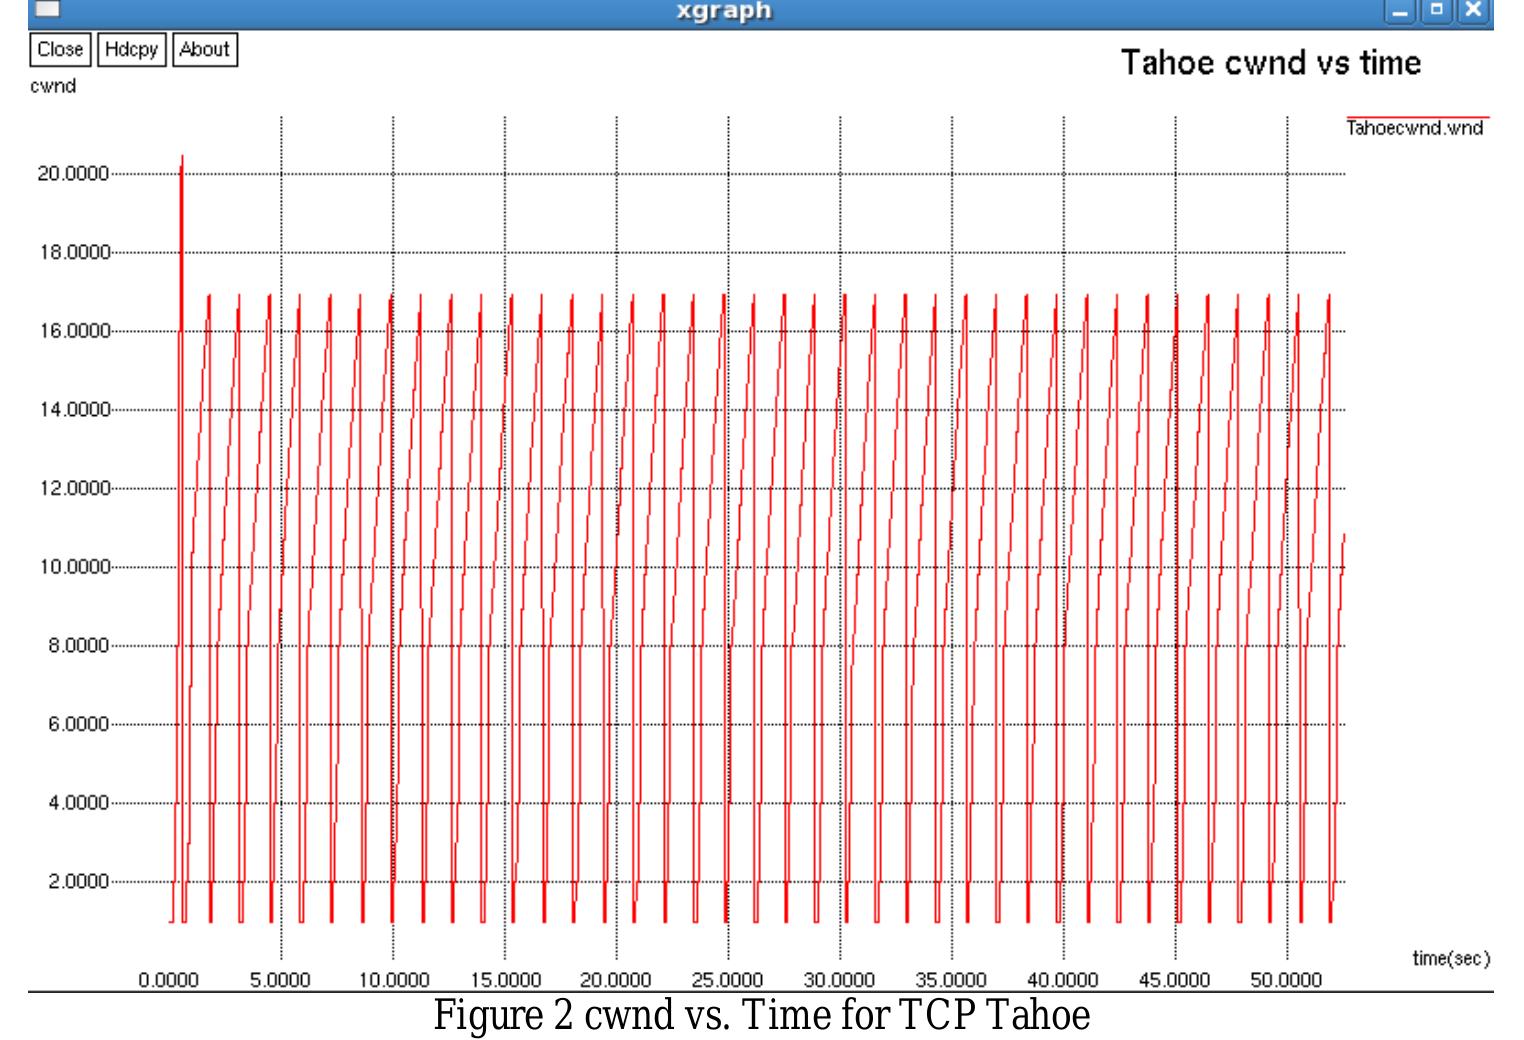Click the 50.0000 x-axis tick label
The height and width of the screenshot is (1040, 1524).
tap(1287, 980)
